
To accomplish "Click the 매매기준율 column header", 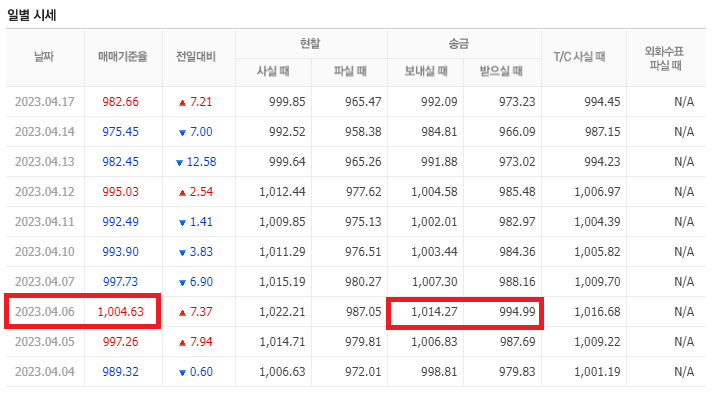I will (x=123, y=57).
